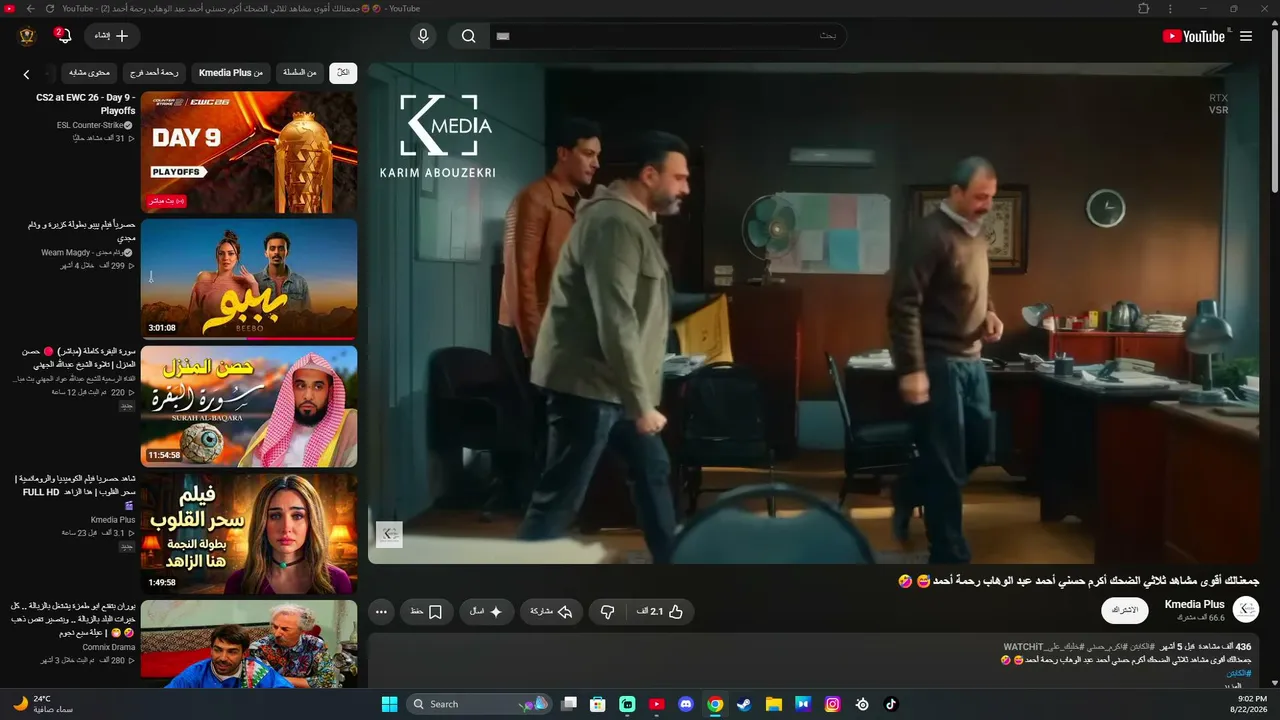Open the 'فيلم سحر القلوب' thumbnail
This screenshot has height=720, width=1280.
pos(249,533)
